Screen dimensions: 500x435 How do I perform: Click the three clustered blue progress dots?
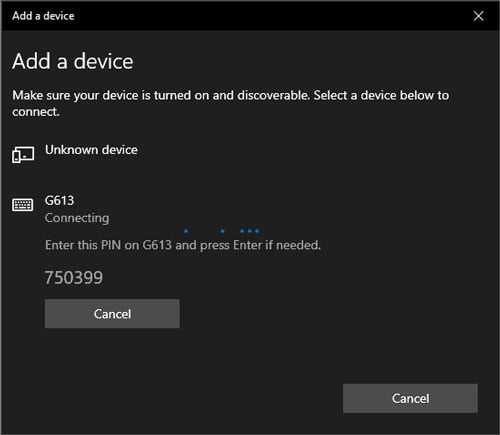249,231
